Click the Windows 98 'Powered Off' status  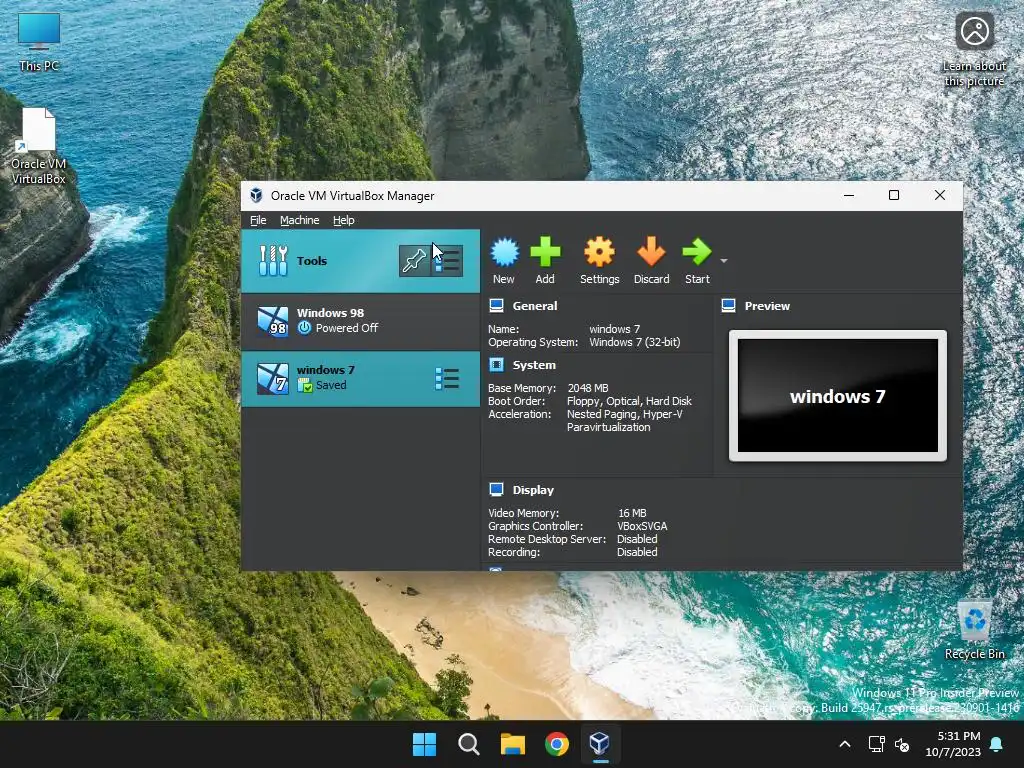tap(347, 328)
